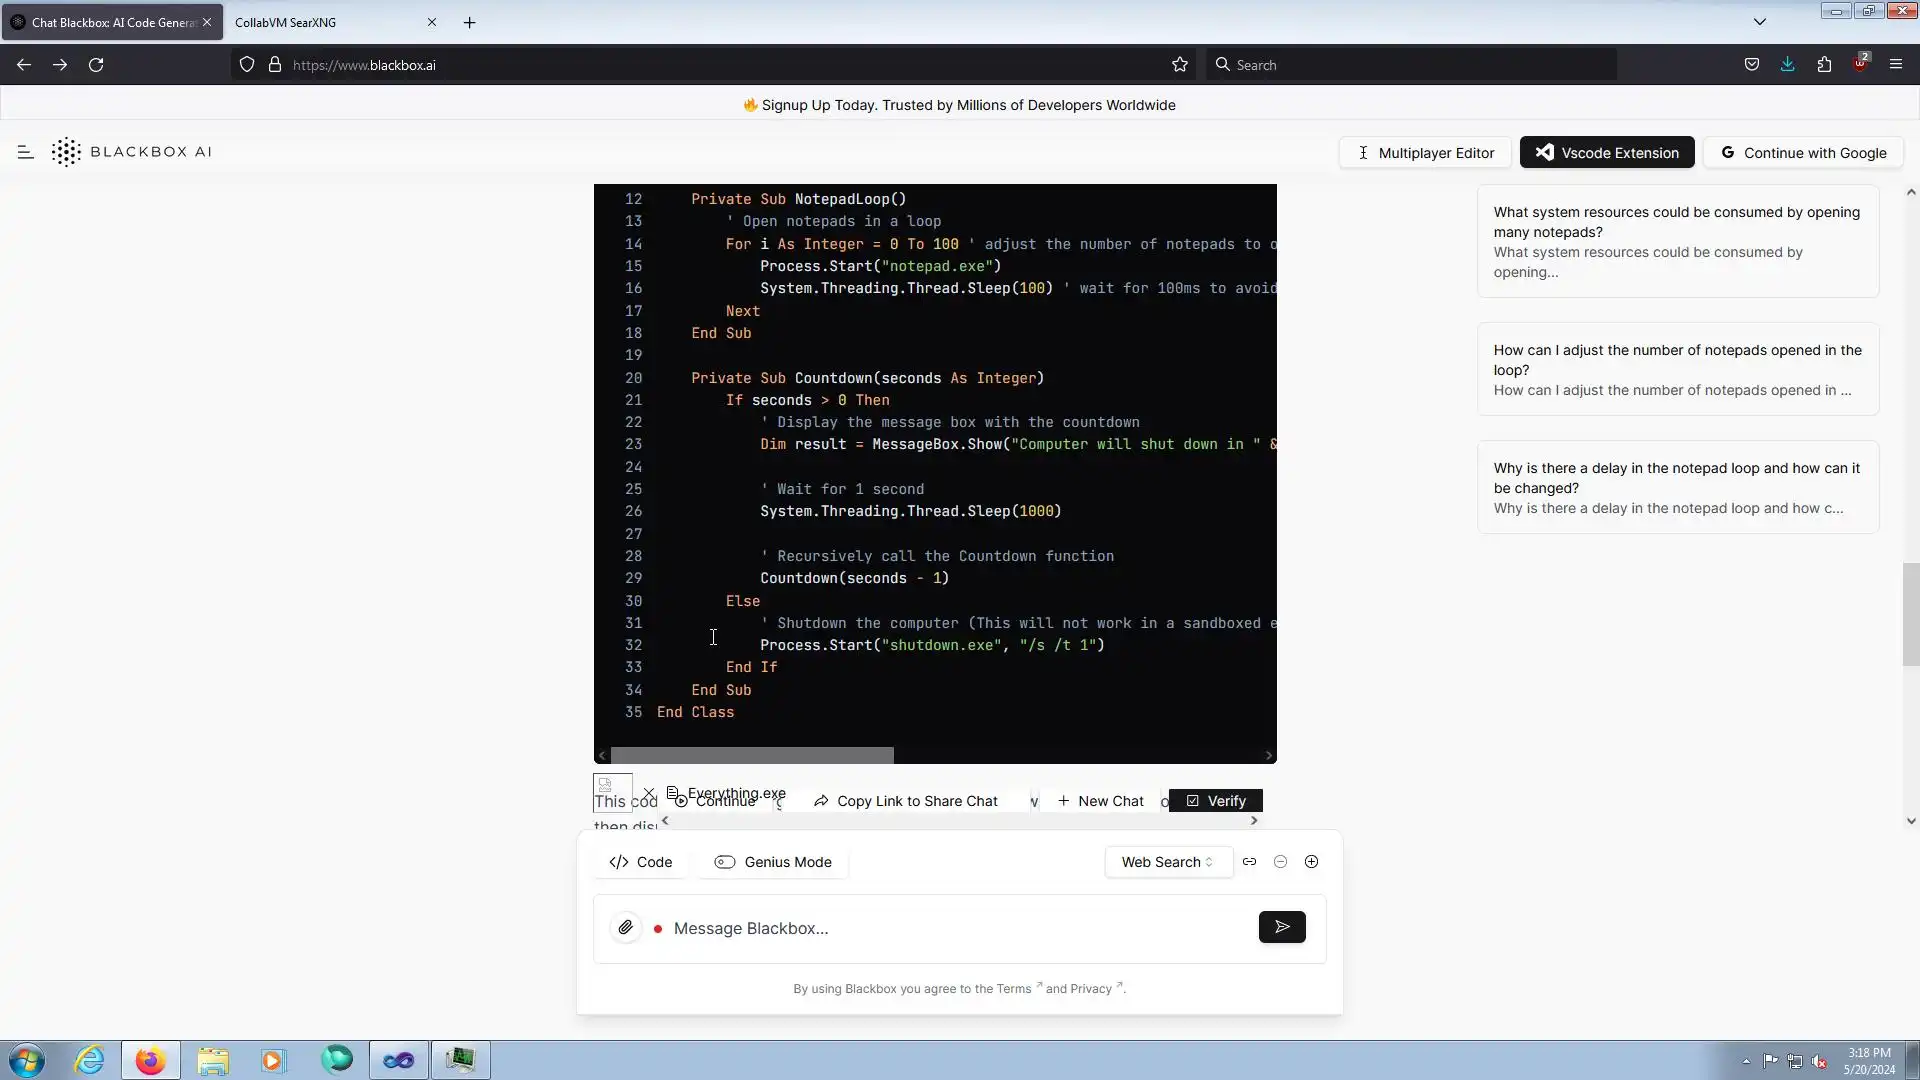This screenshot has width=1920, height=1080.
Task: Click Copy Link to Share Chat
Action: click(905, 801)
